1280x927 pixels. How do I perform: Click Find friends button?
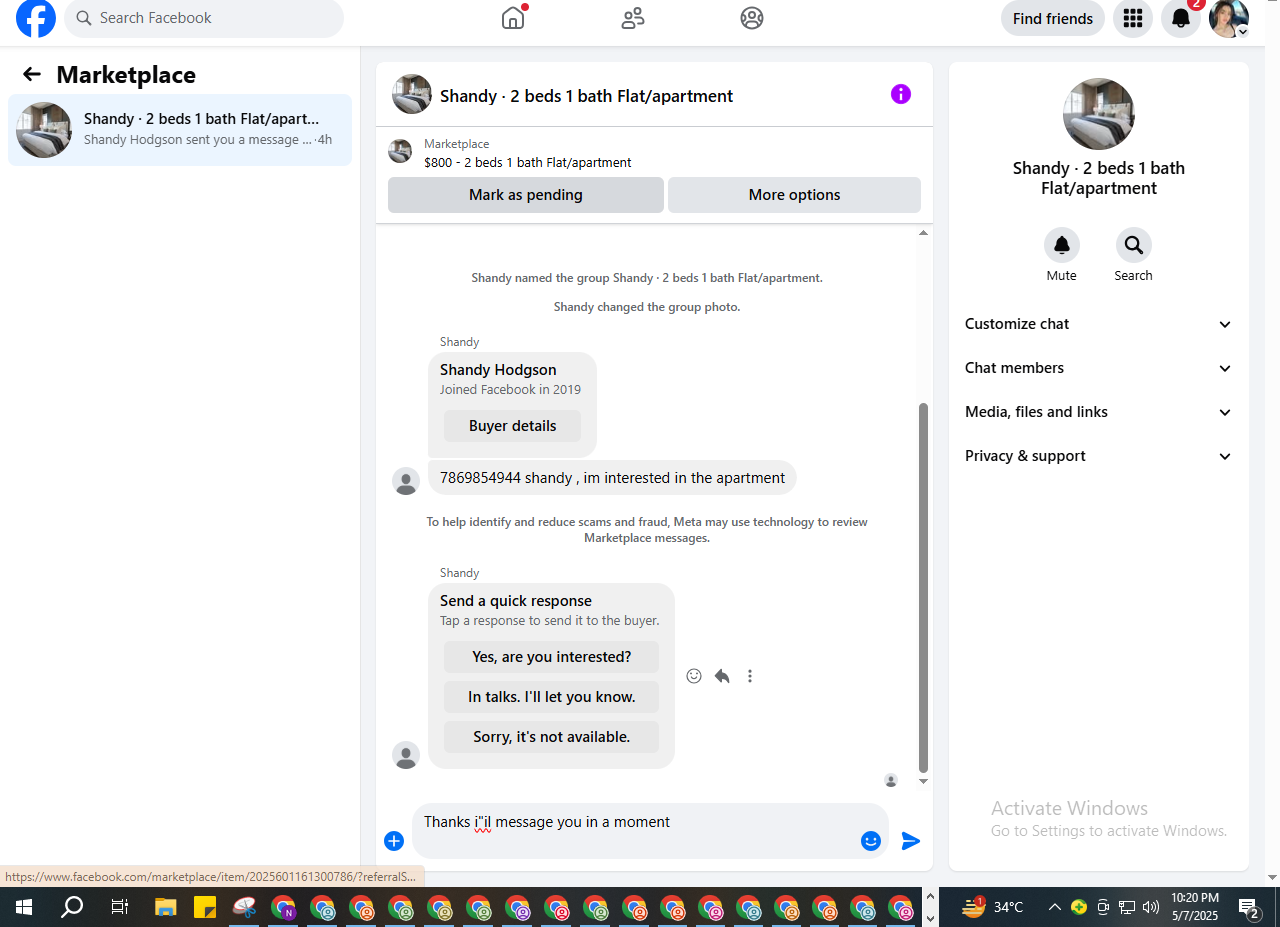(1053, 18)
